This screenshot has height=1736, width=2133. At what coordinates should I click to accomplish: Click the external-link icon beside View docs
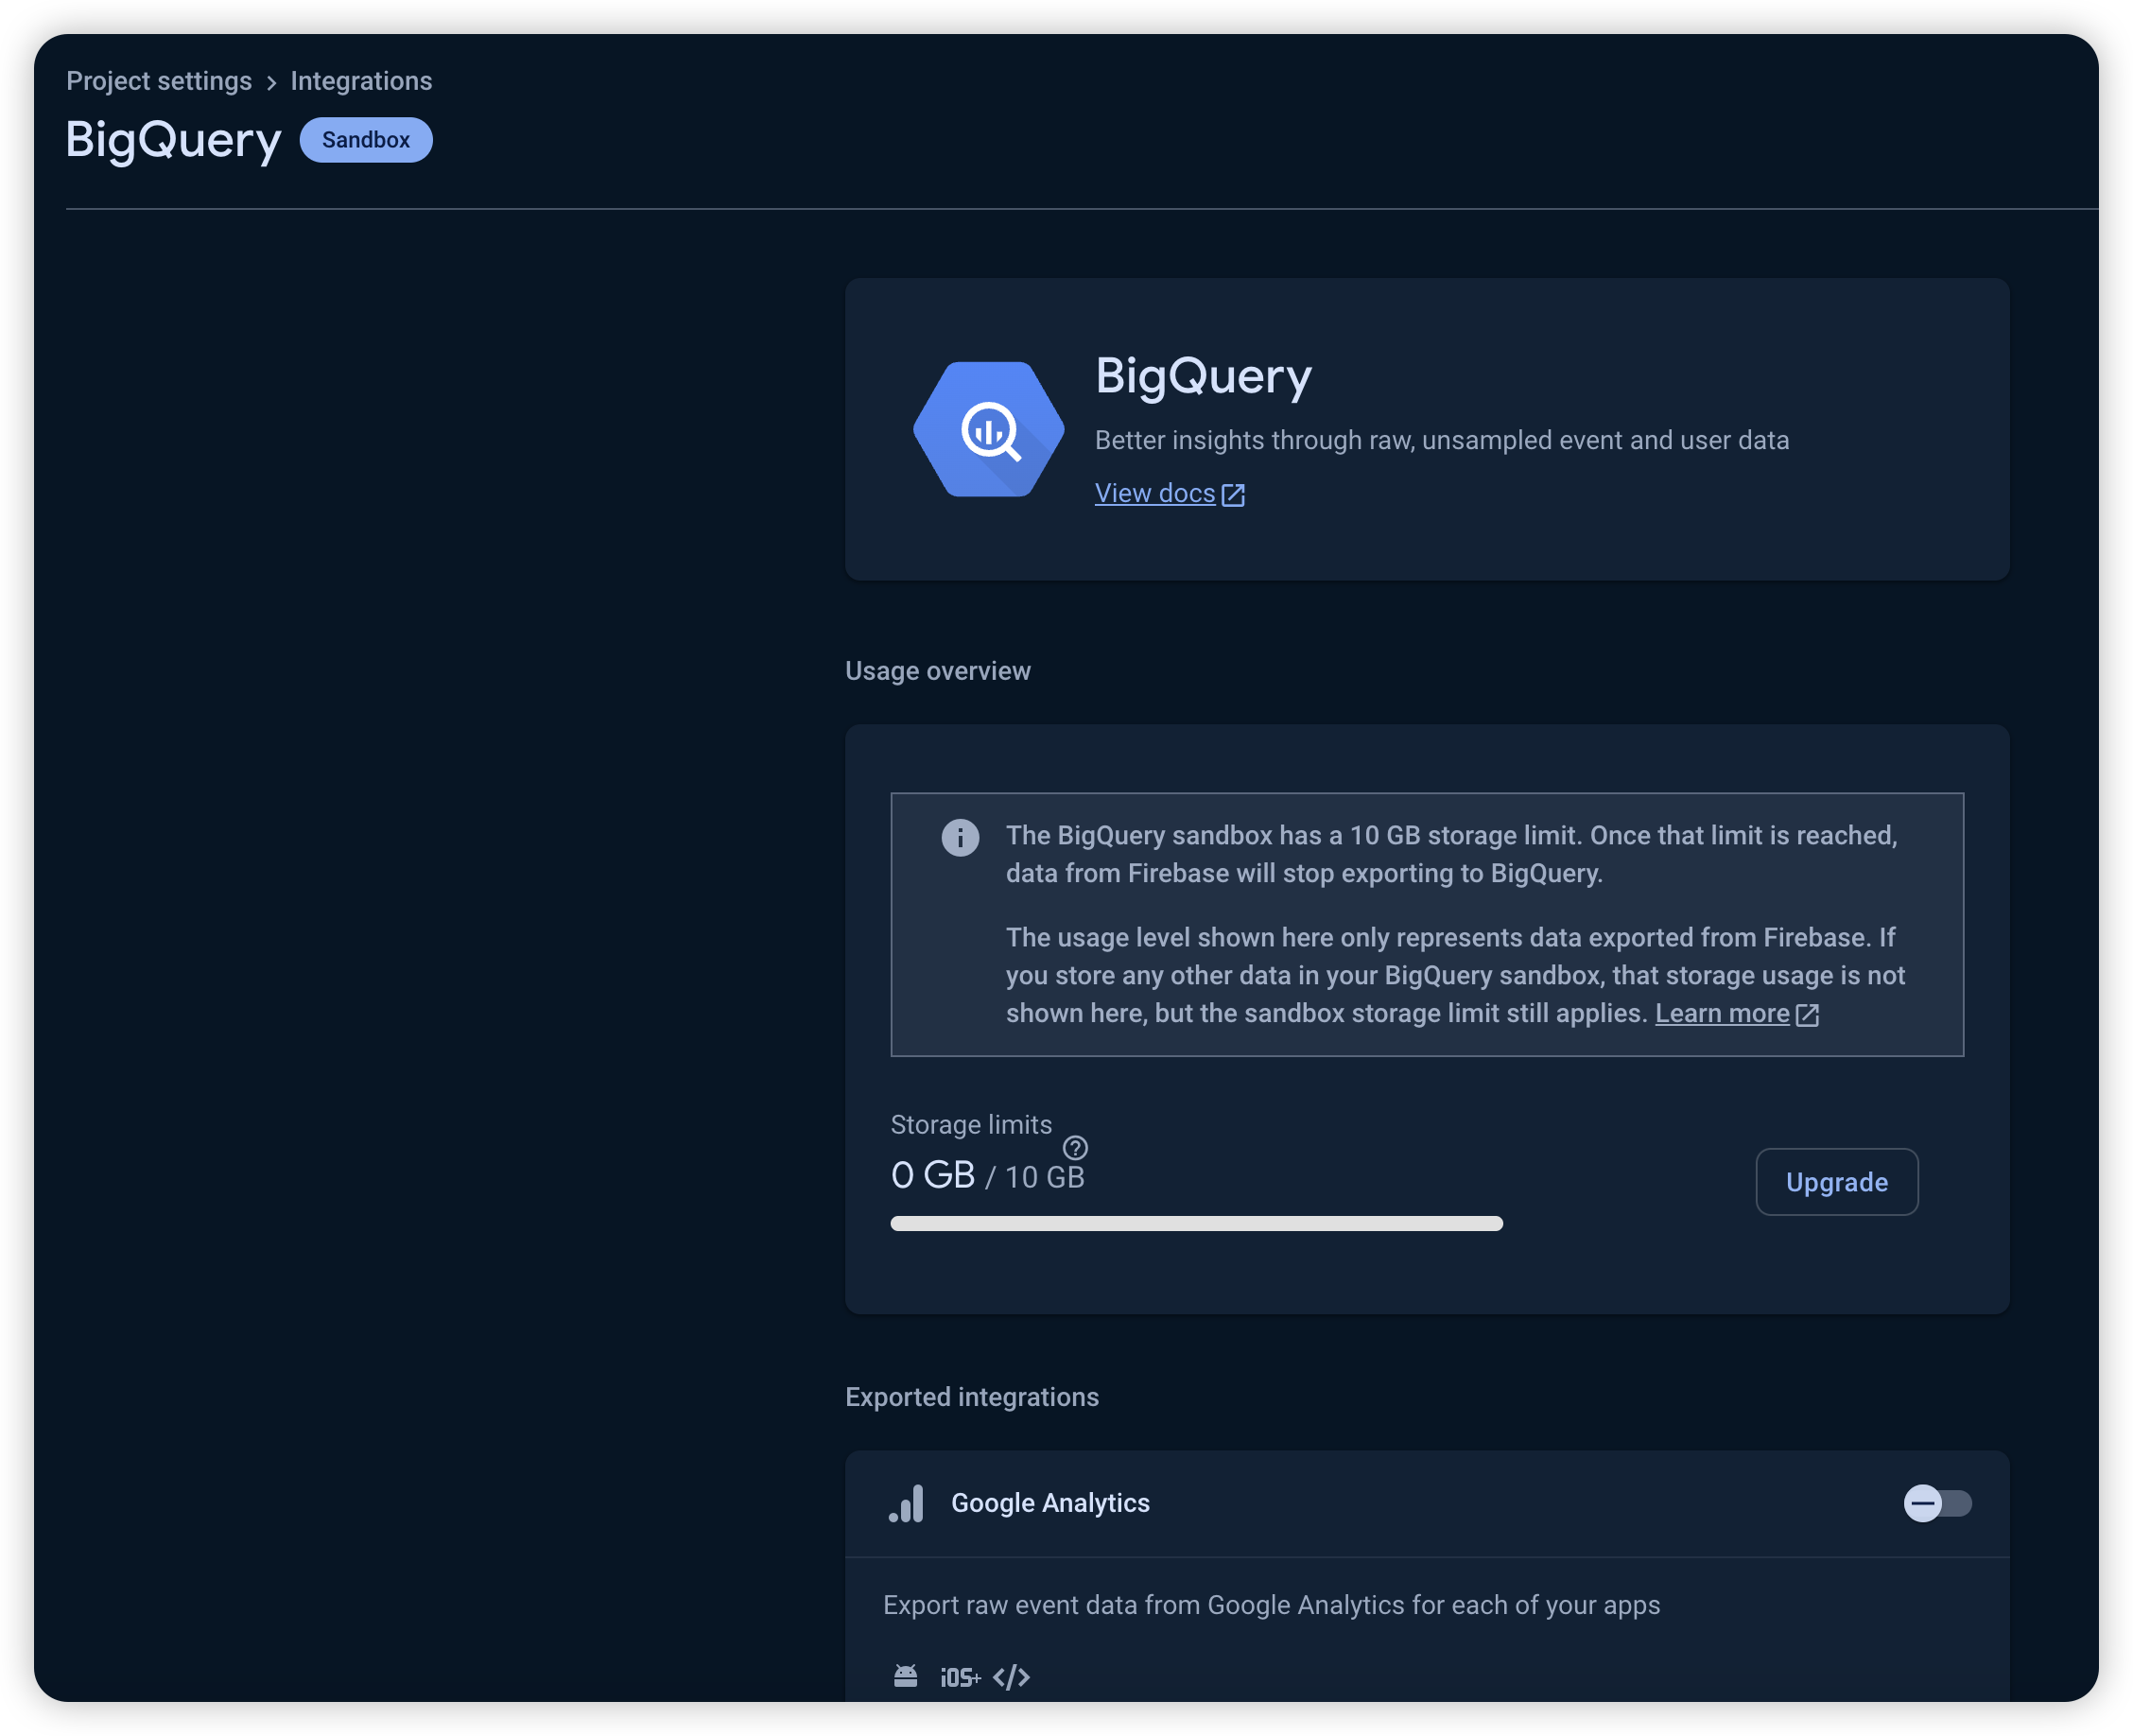[x=1233, y=495]
